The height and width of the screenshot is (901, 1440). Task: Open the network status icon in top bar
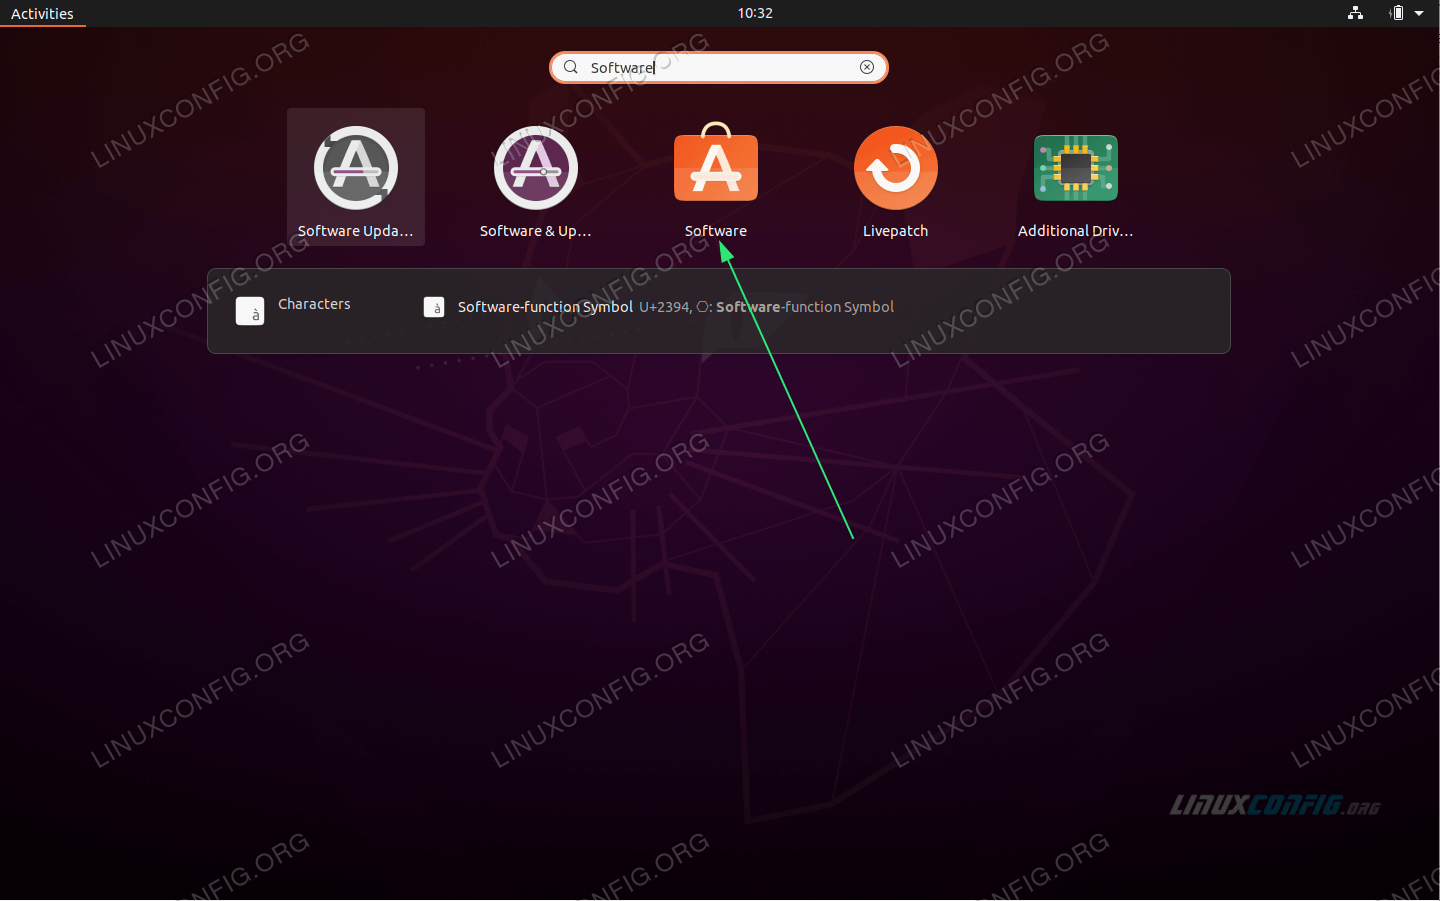click(1355, 13)
